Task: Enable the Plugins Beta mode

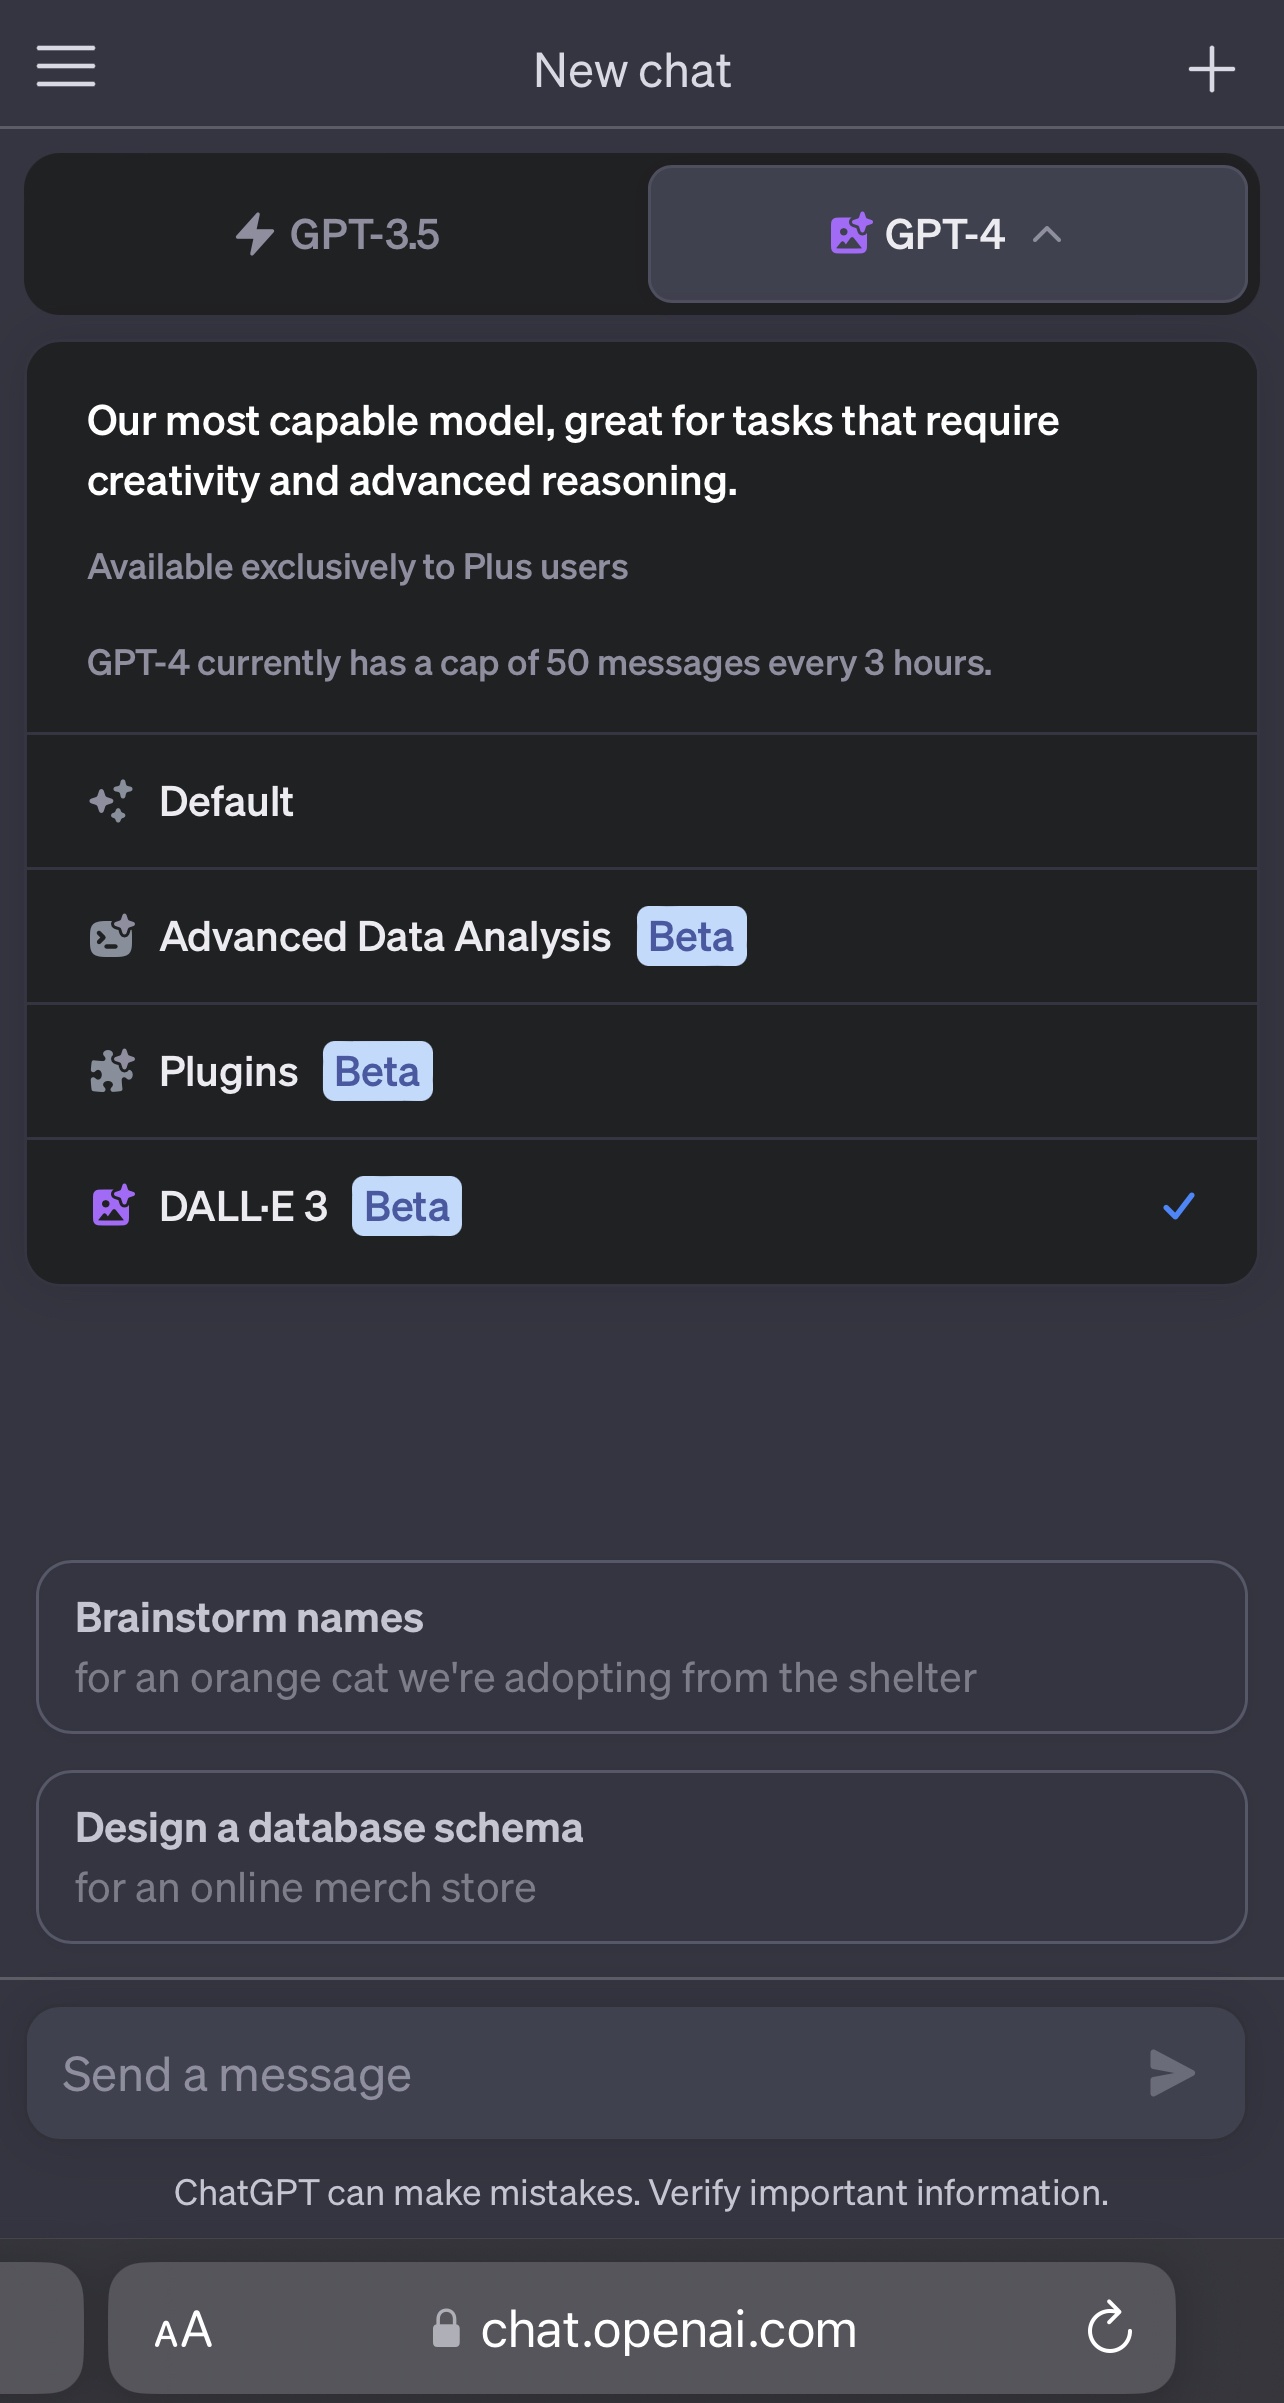Action: (x=640, y=1070)
